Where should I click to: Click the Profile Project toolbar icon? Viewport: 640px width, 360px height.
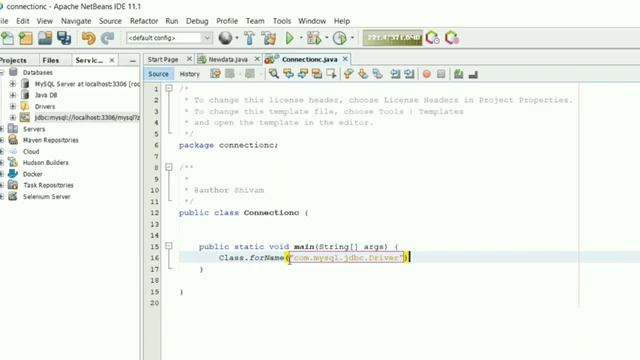pos(340,38)
